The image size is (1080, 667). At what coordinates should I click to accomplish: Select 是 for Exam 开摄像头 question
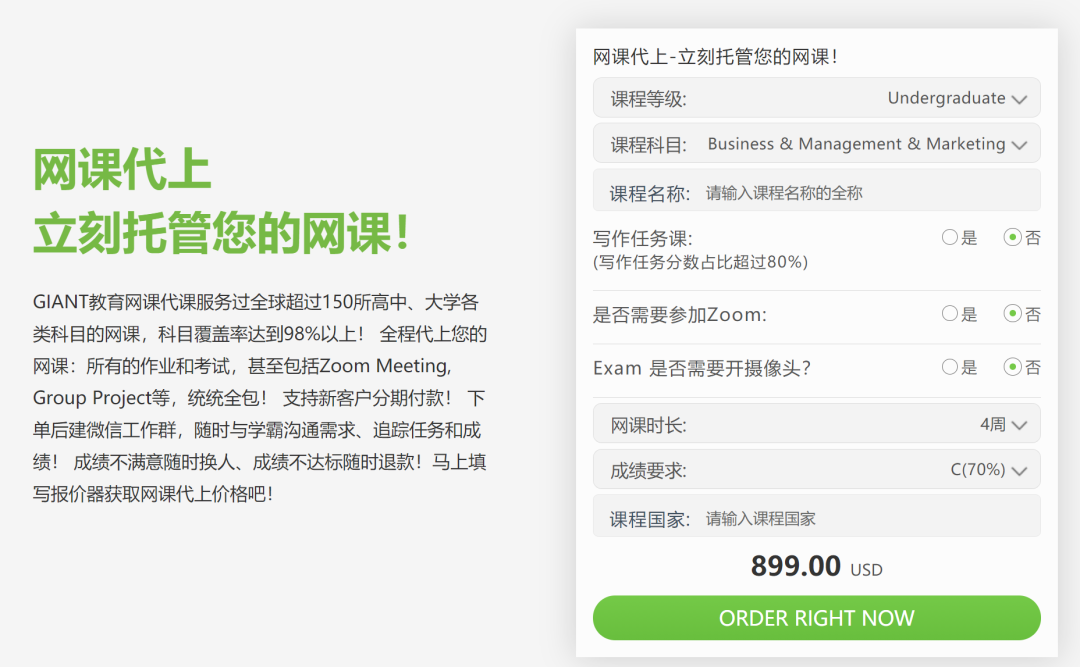click(x=950, y=367)
